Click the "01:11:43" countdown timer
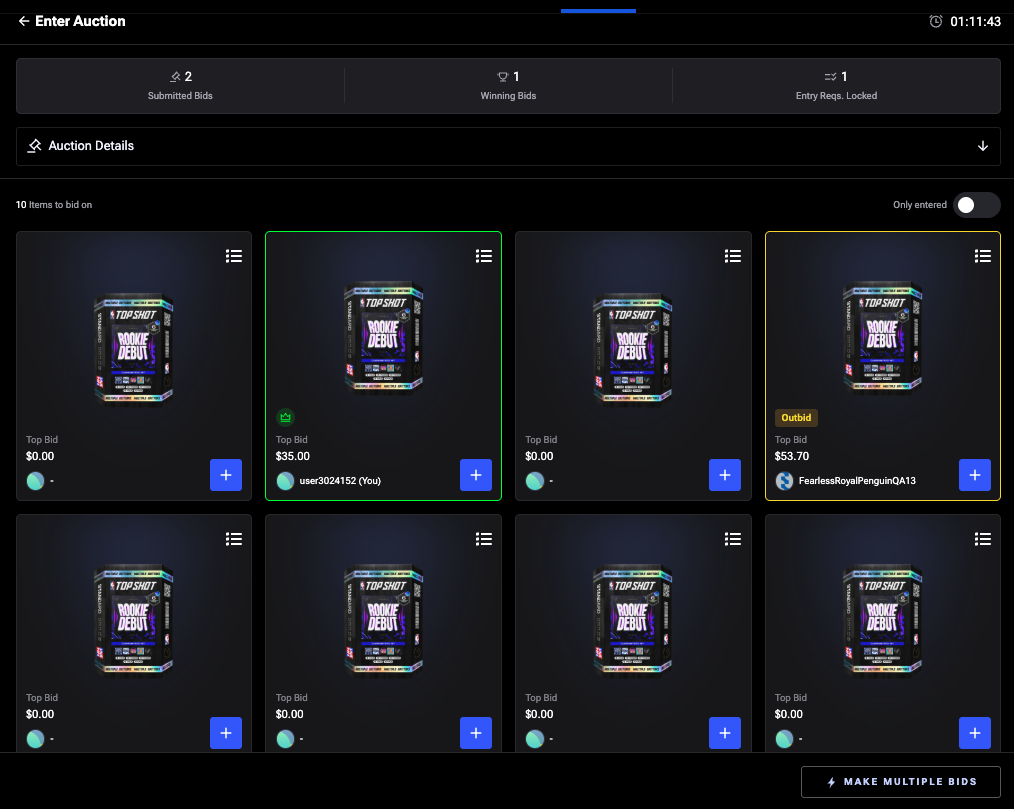1014x809 pixels. click(975, 22)
